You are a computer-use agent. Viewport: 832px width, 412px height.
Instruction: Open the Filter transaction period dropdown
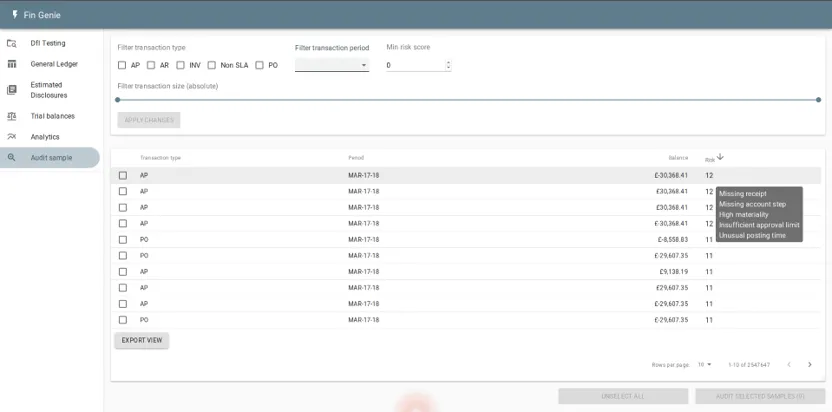click(332, 65)
